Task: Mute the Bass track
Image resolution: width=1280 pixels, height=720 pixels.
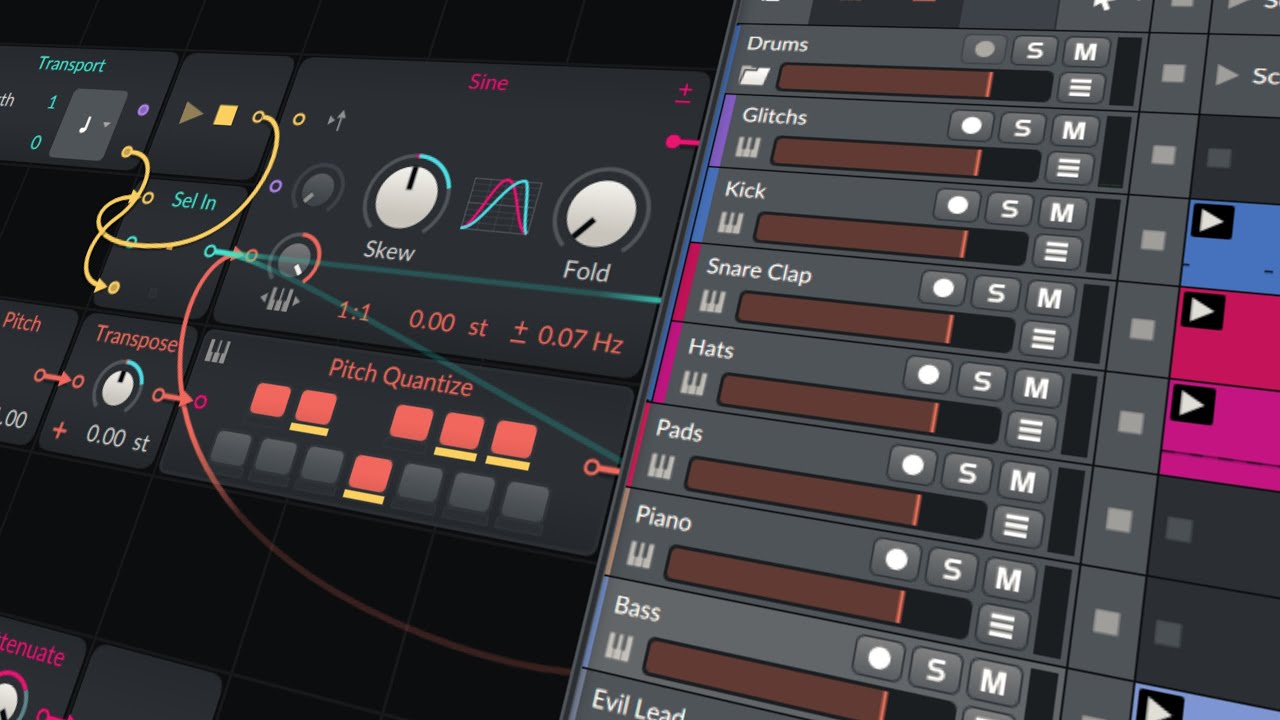Action: pos(993,683)
